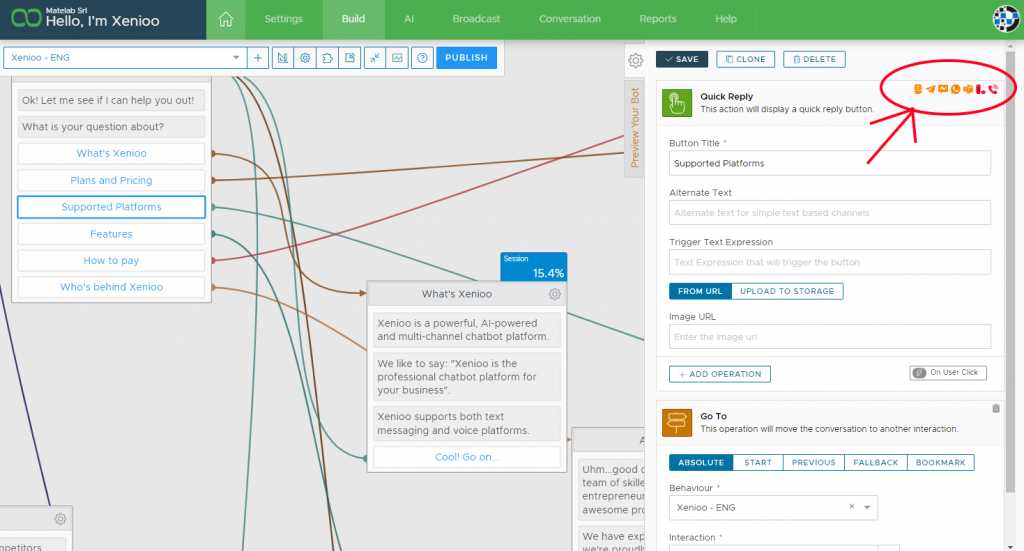
Task: Click the green Quick Reply action icon
Action: pos(677,102)
